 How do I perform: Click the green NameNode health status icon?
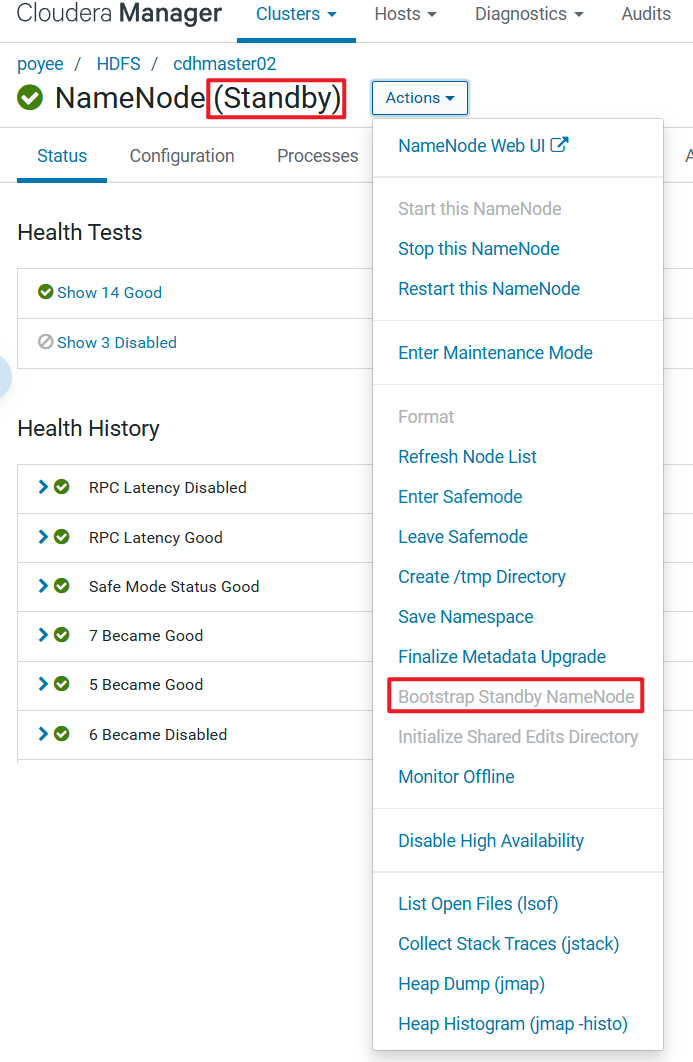tap(30, 98)
